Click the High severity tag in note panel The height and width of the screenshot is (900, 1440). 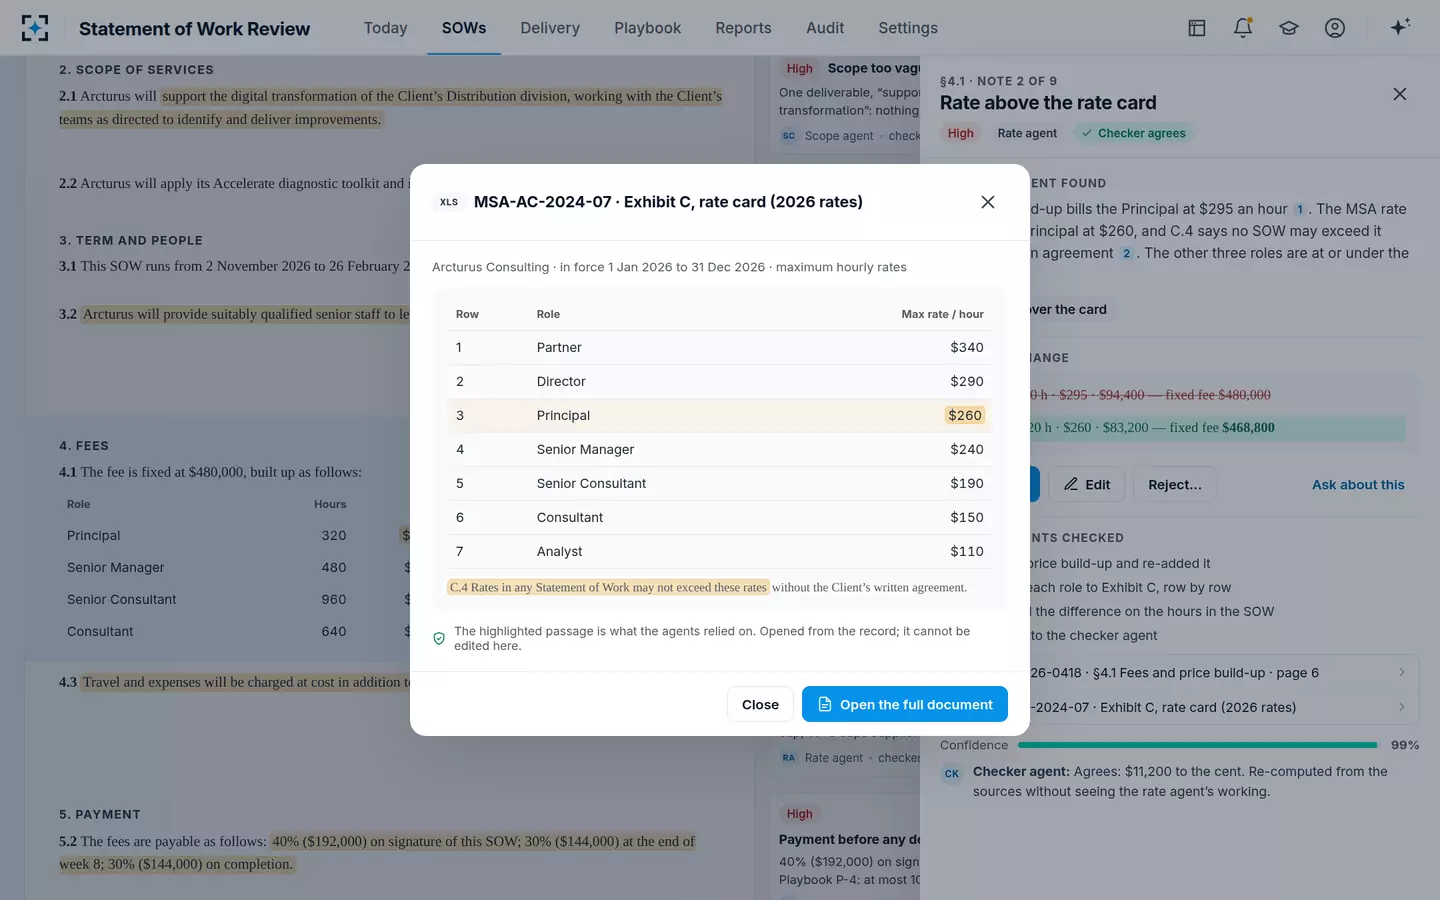pos(961,133)
